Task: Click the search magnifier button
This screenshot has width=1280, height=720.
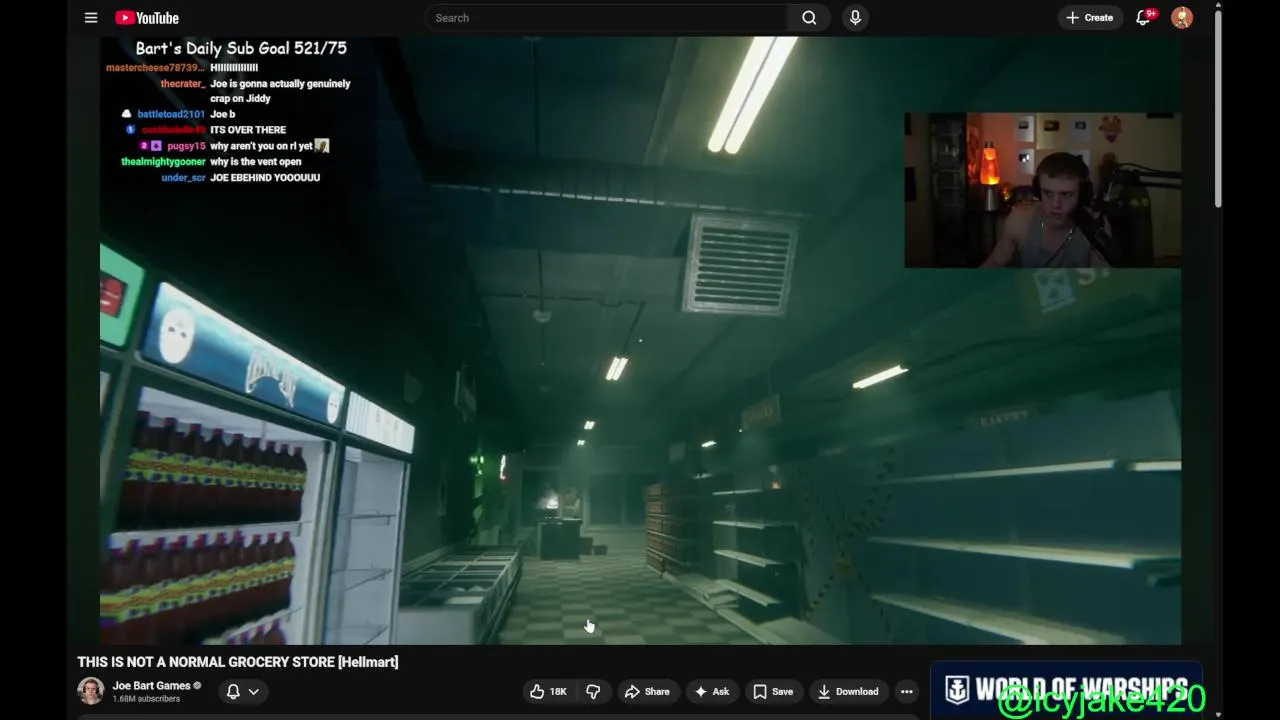Action: [x=809, y=18]
